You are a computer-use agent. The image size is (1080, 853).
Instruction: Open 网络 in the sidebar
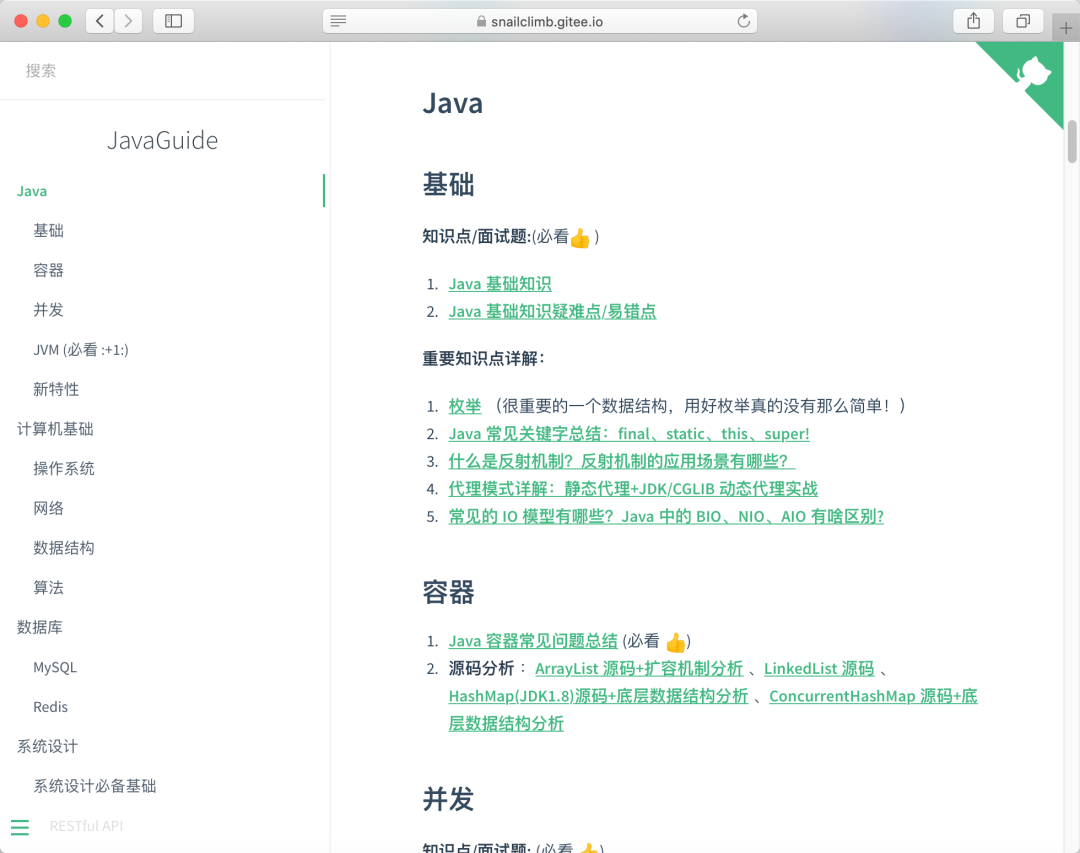tap(48, 508)
